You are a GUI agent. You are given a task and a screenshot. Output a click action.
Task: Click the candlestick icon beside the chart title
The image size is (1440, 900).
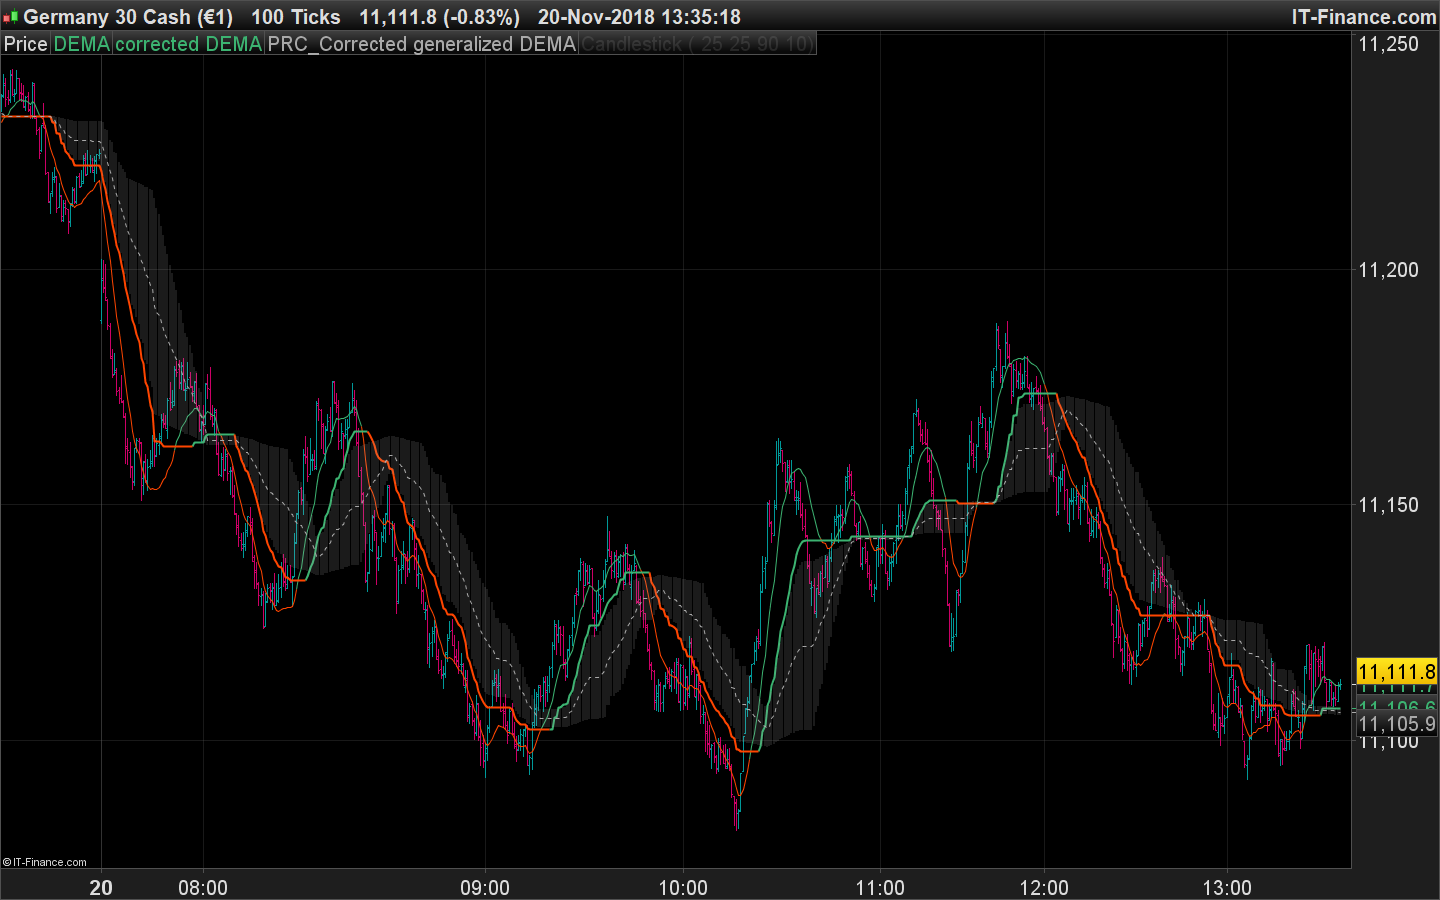10,17
